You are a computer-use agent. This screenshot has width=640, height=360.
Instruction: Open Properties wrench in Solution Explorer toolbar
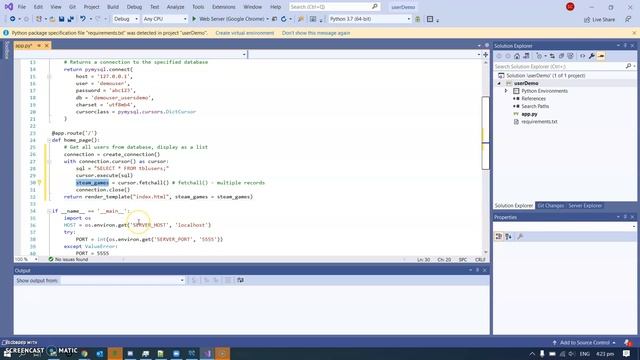click(x=591, y=56)
